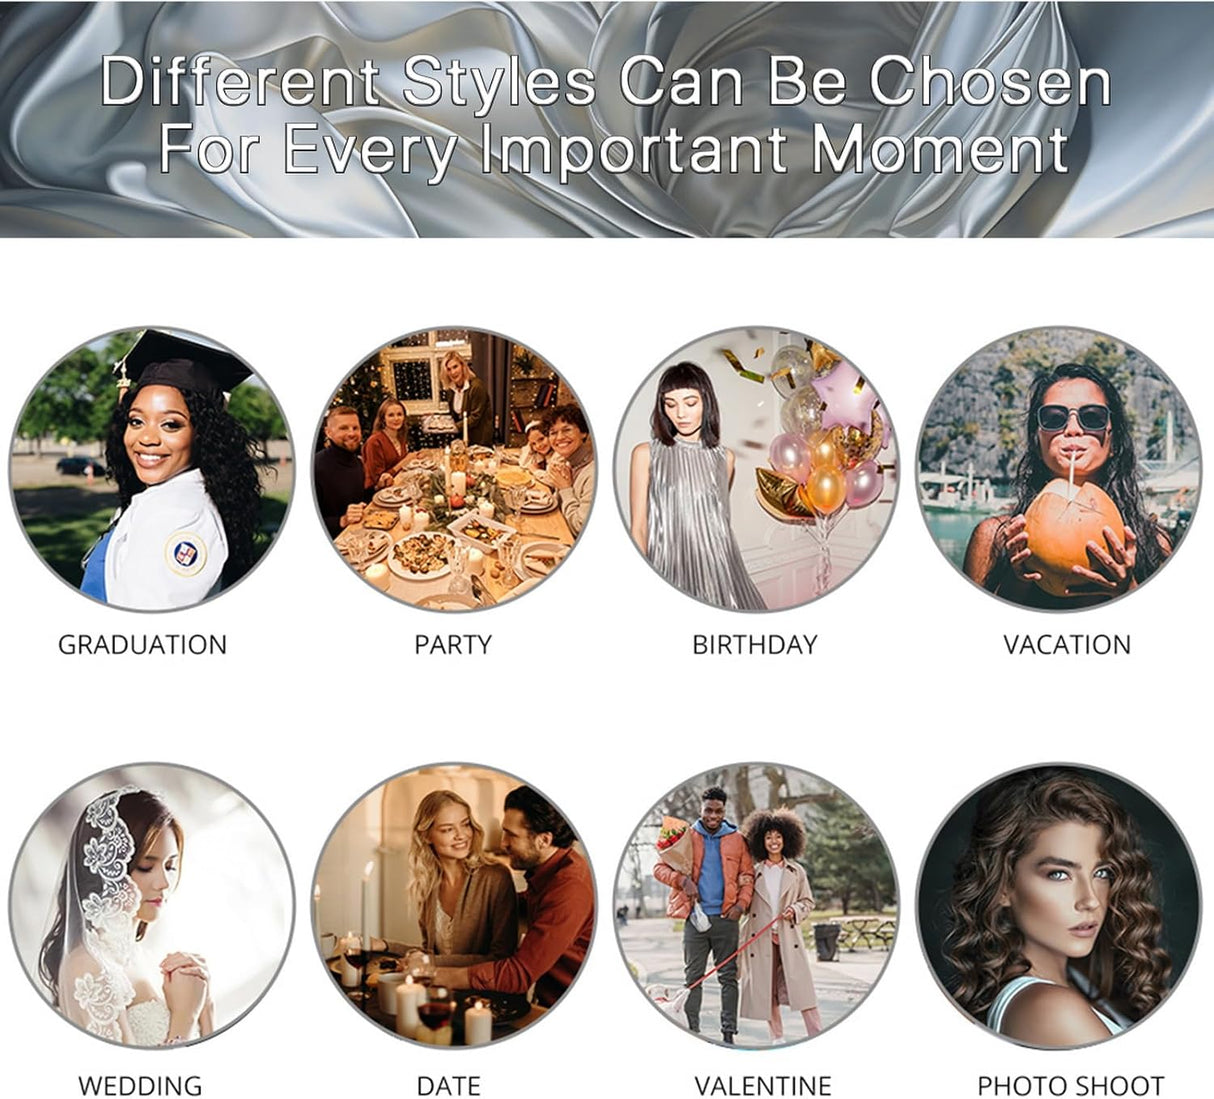
Task: Select the WEDDING label text
Action: (140, 1085)
